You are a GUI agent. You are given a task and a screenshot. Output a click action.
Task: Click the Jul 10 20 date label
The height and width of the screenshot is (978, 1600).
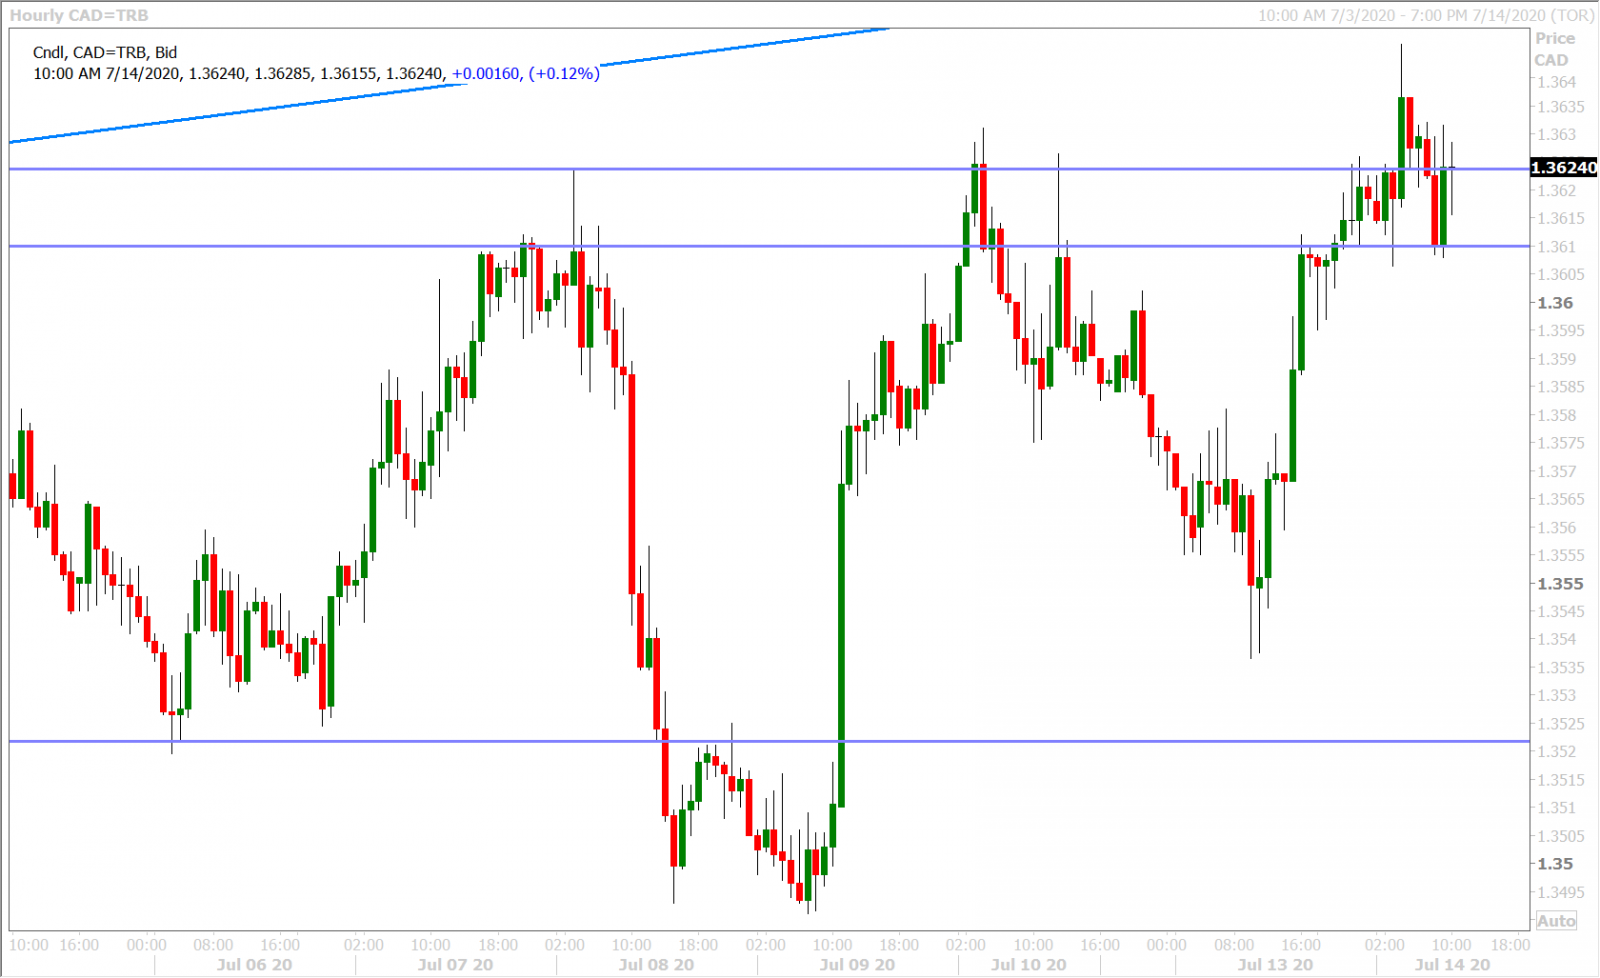1028,965
